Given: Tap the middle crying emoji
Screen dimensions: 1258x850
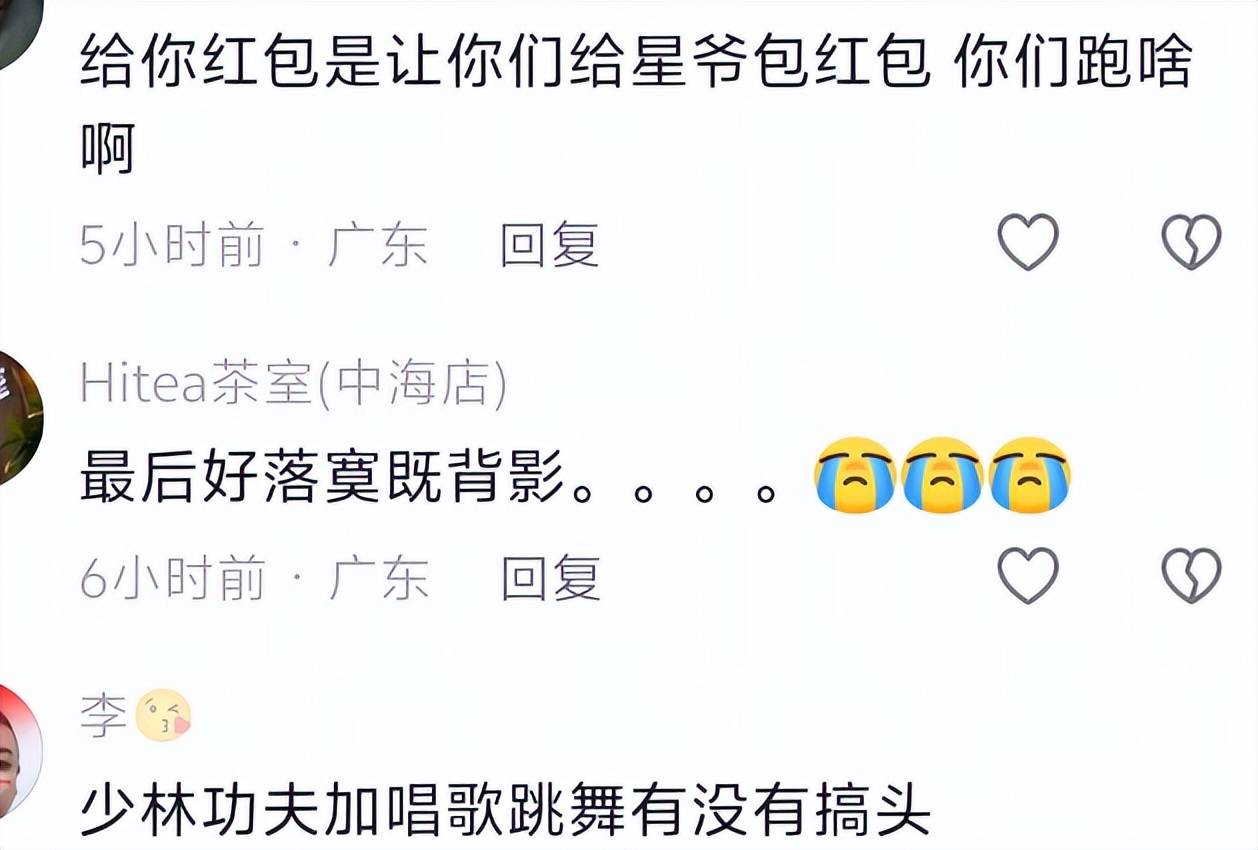Looking at the screenshot, I should pyautogui.click(x=941, y=475).
